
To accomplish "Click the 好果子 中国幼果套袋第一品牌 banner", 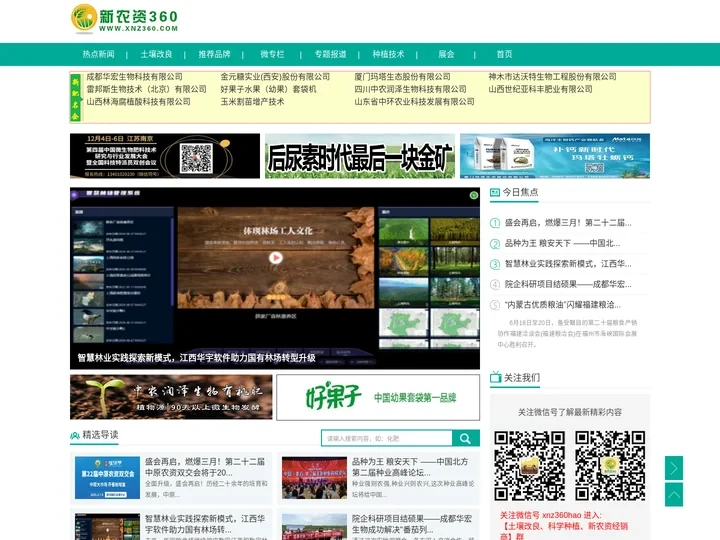I will pyautogui.click(x=378, y=397).
